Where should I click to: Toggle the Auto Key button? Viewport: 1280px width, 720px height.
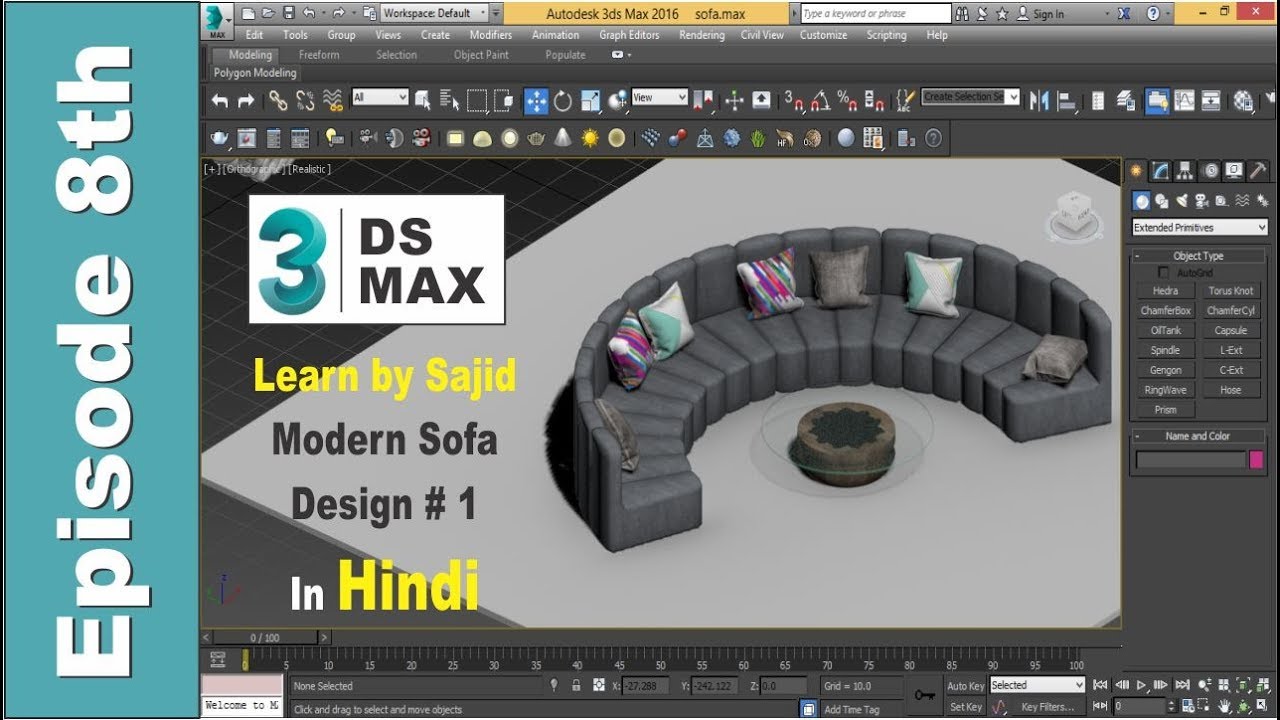(965, 686)
